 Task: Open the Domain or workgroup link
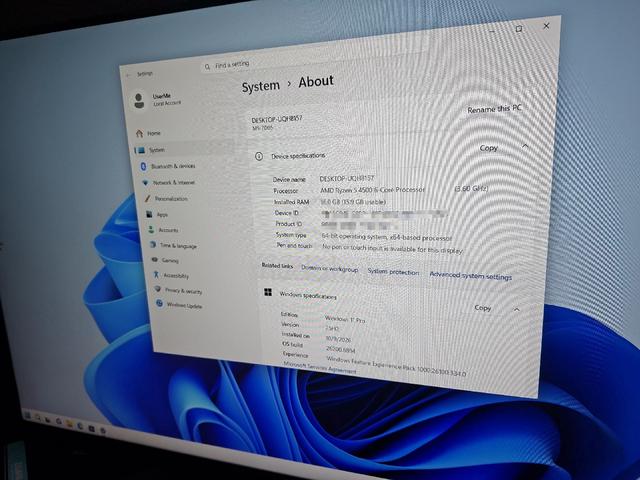coord(329,269)
